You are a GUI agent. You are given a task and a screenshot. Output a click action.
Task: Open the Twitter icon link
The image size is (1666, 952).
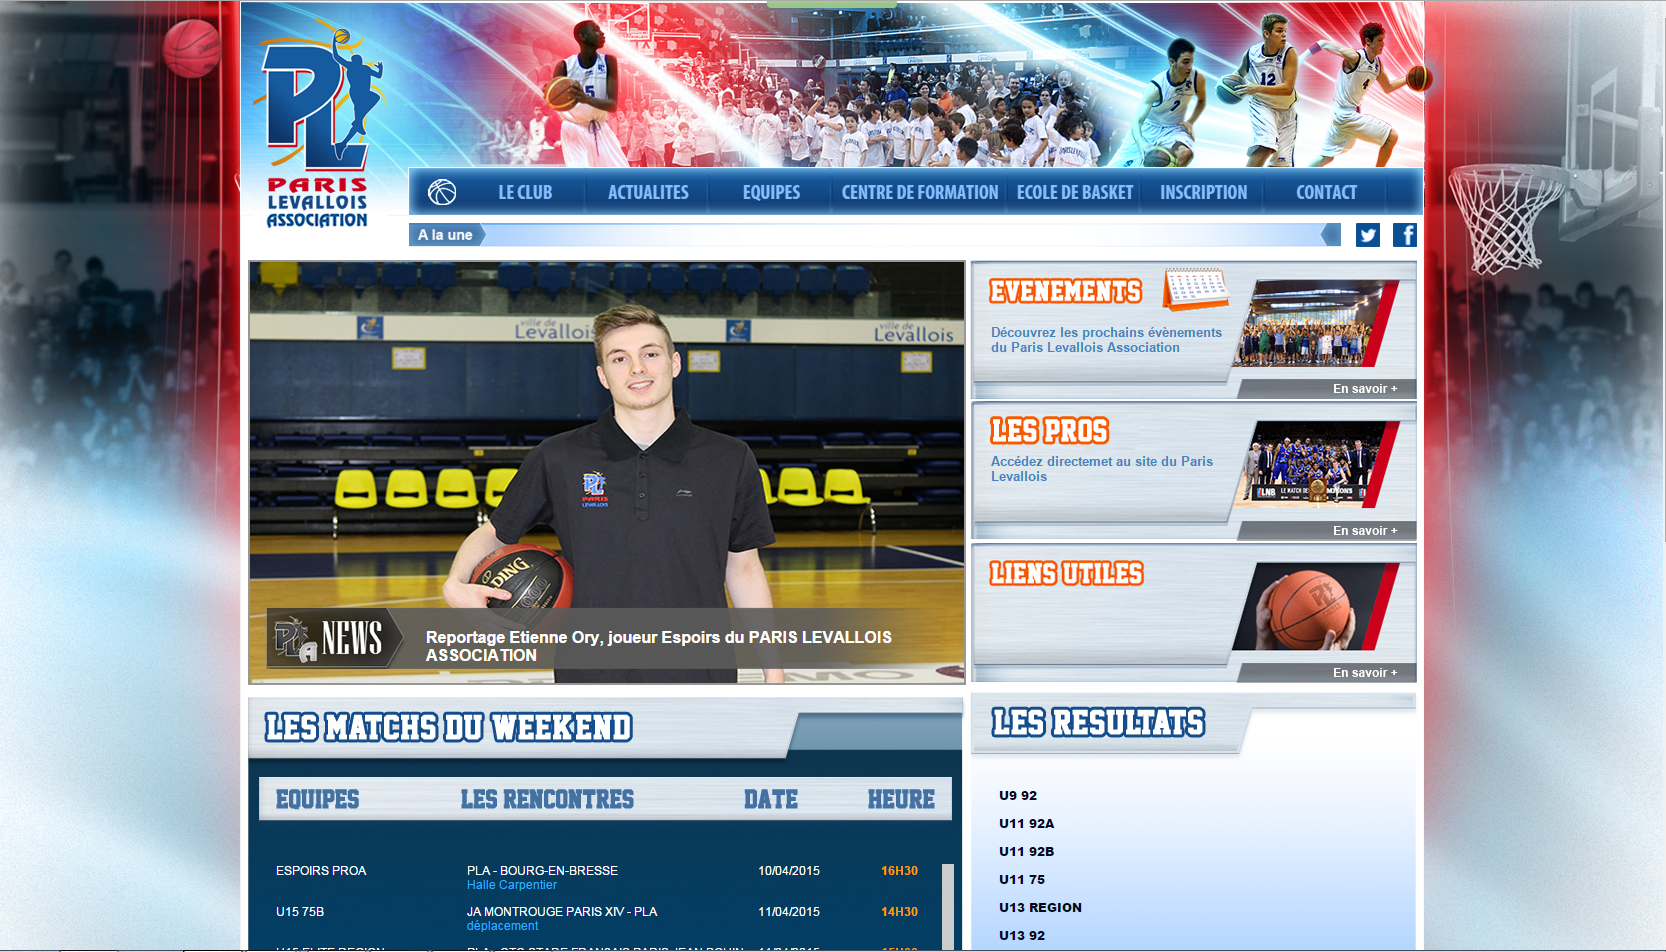(1368, 235)
